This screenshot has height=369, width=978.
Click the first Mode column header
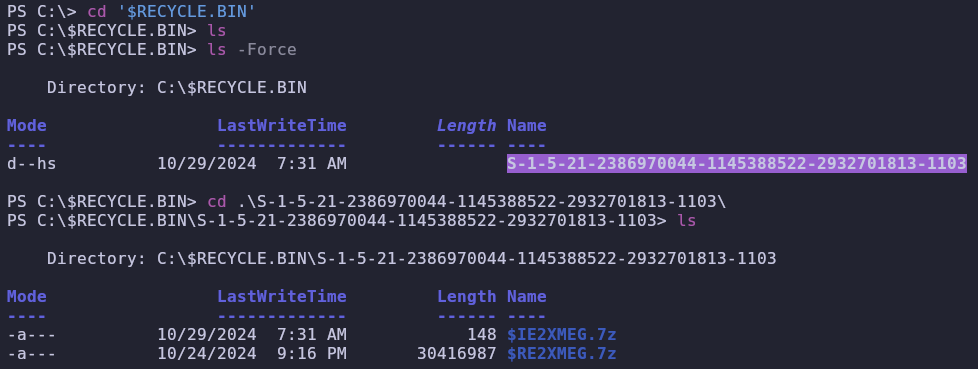coord(27,125)
